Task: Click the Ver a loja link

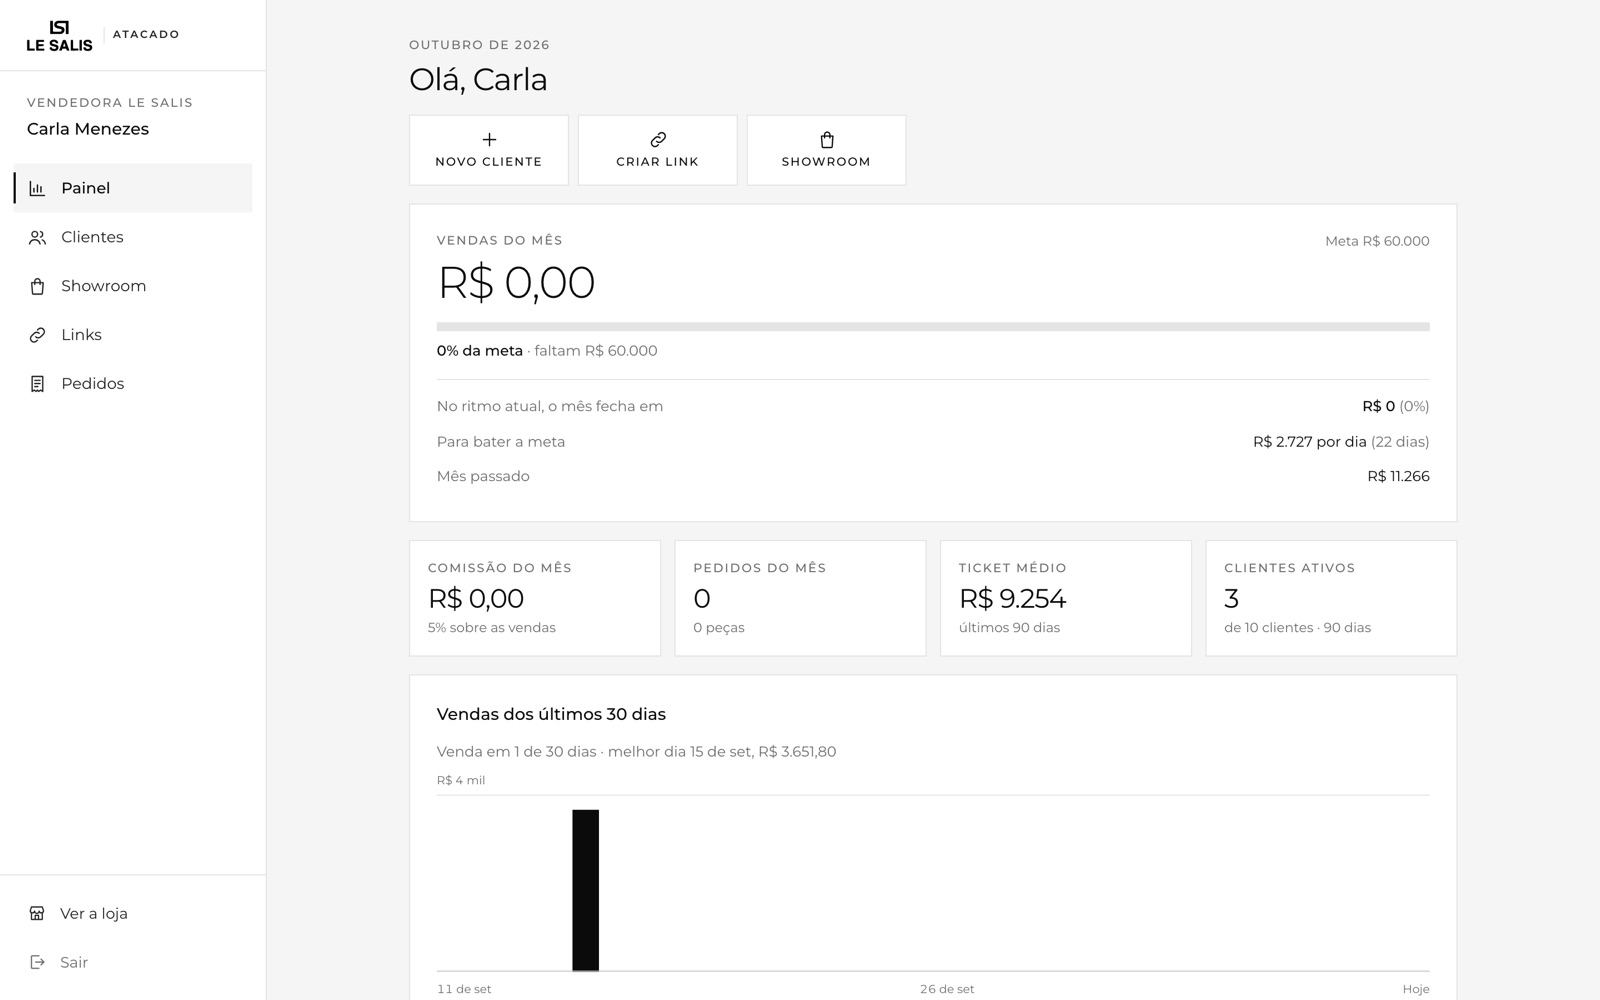Action: pos(94,913)
